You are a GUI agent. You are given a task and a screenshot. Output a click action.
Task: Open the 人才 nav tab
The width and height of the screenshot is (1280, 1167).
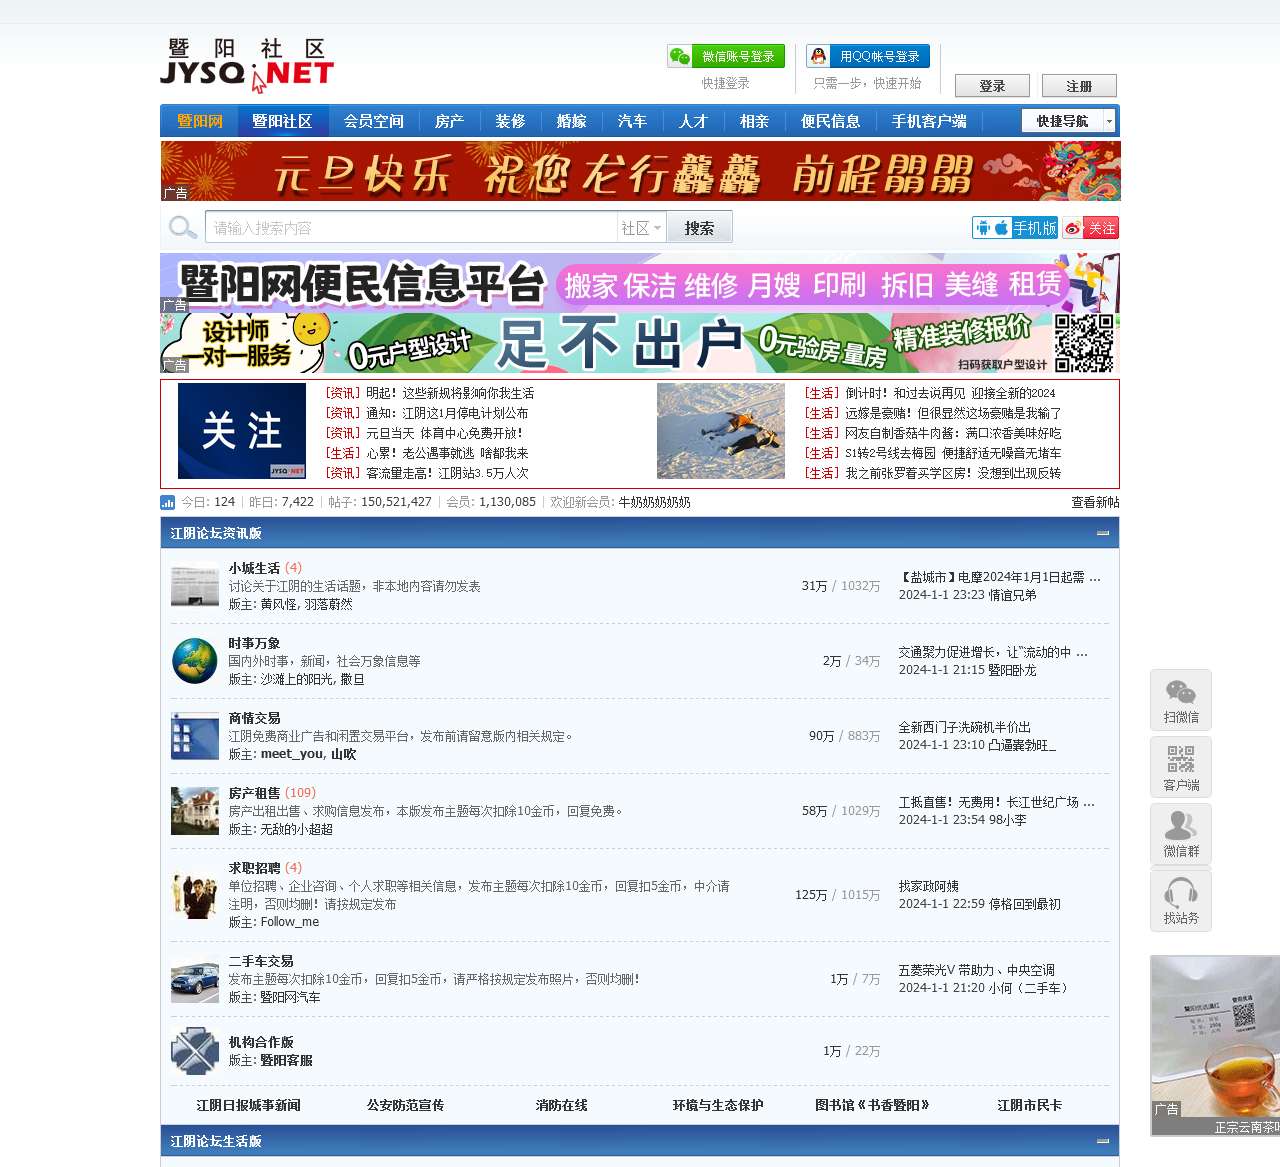694,121
